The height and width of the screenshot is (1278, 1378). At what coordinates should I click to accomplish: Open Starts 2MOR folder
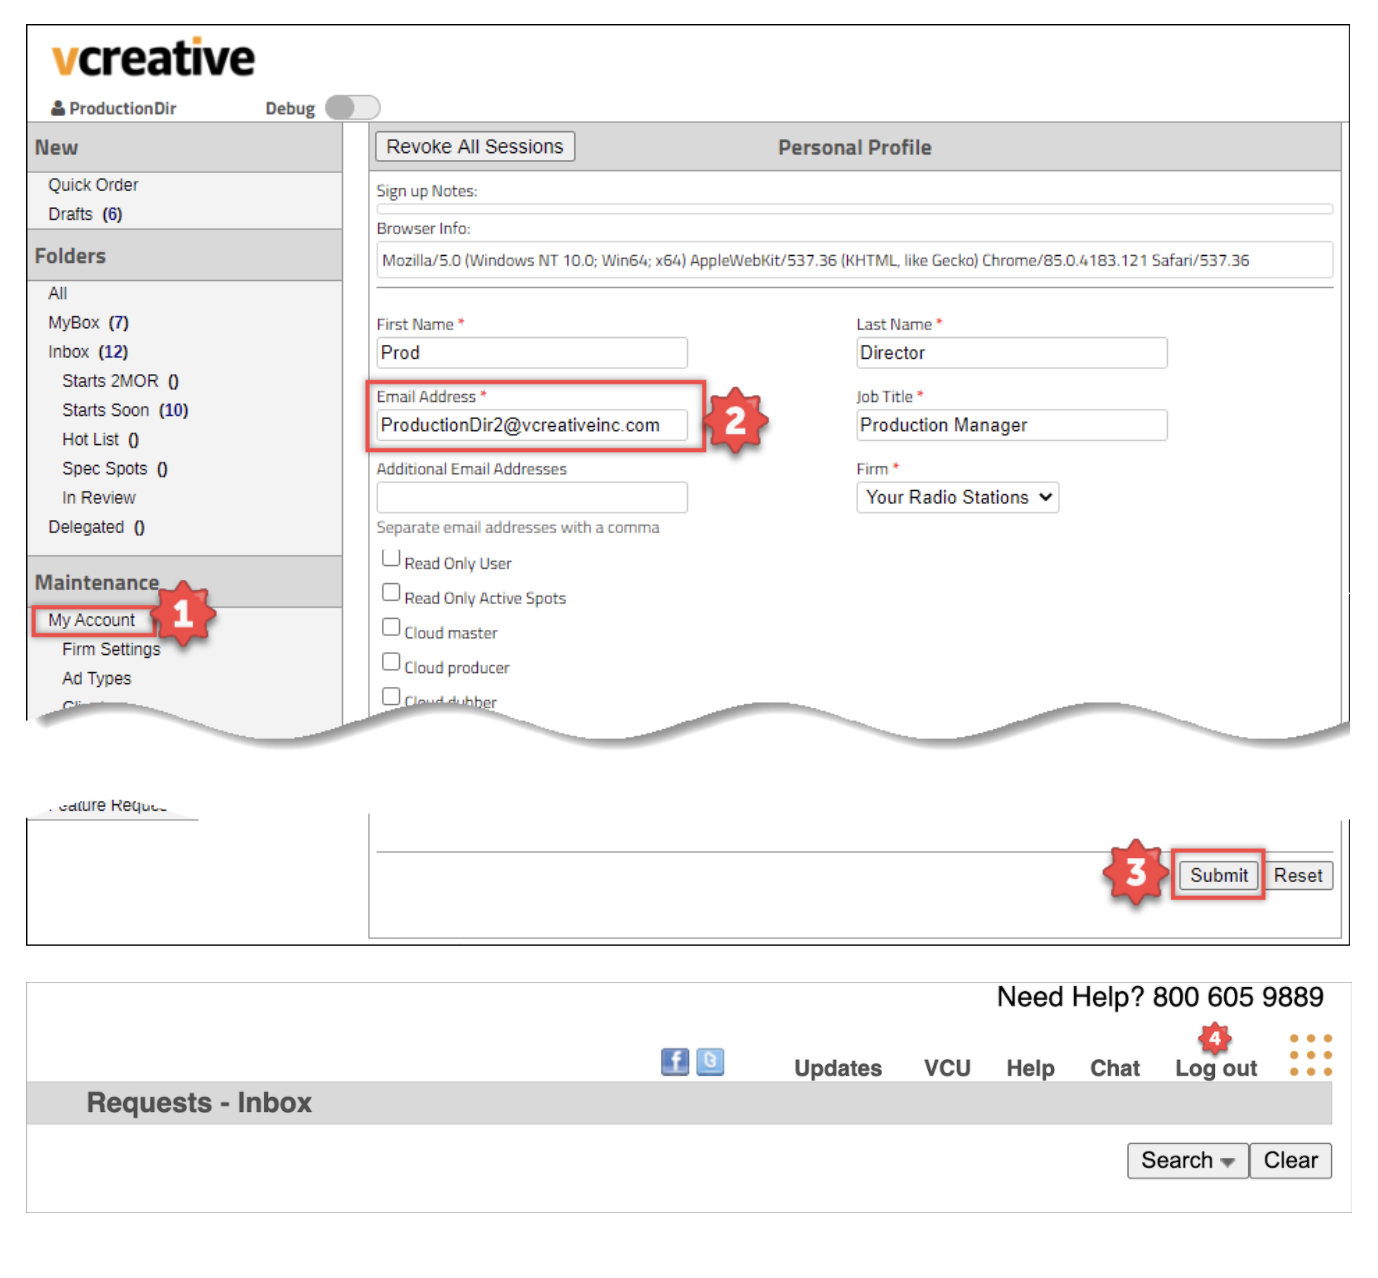pyautogui.click(x=120, y=381)
